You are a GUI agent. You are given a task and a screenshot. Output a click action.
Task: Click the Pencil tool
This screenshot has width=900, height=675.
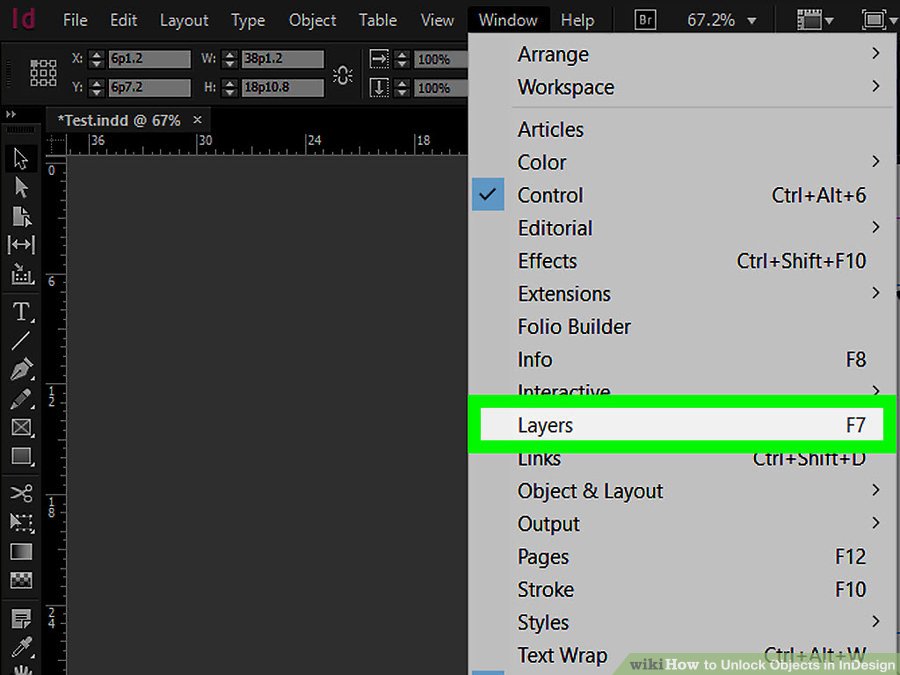pos(21,399)
